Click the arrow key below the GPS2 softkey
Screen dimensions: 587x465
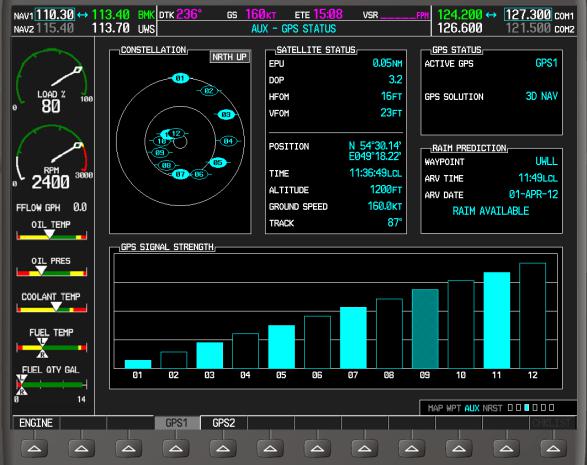[223, 448]
